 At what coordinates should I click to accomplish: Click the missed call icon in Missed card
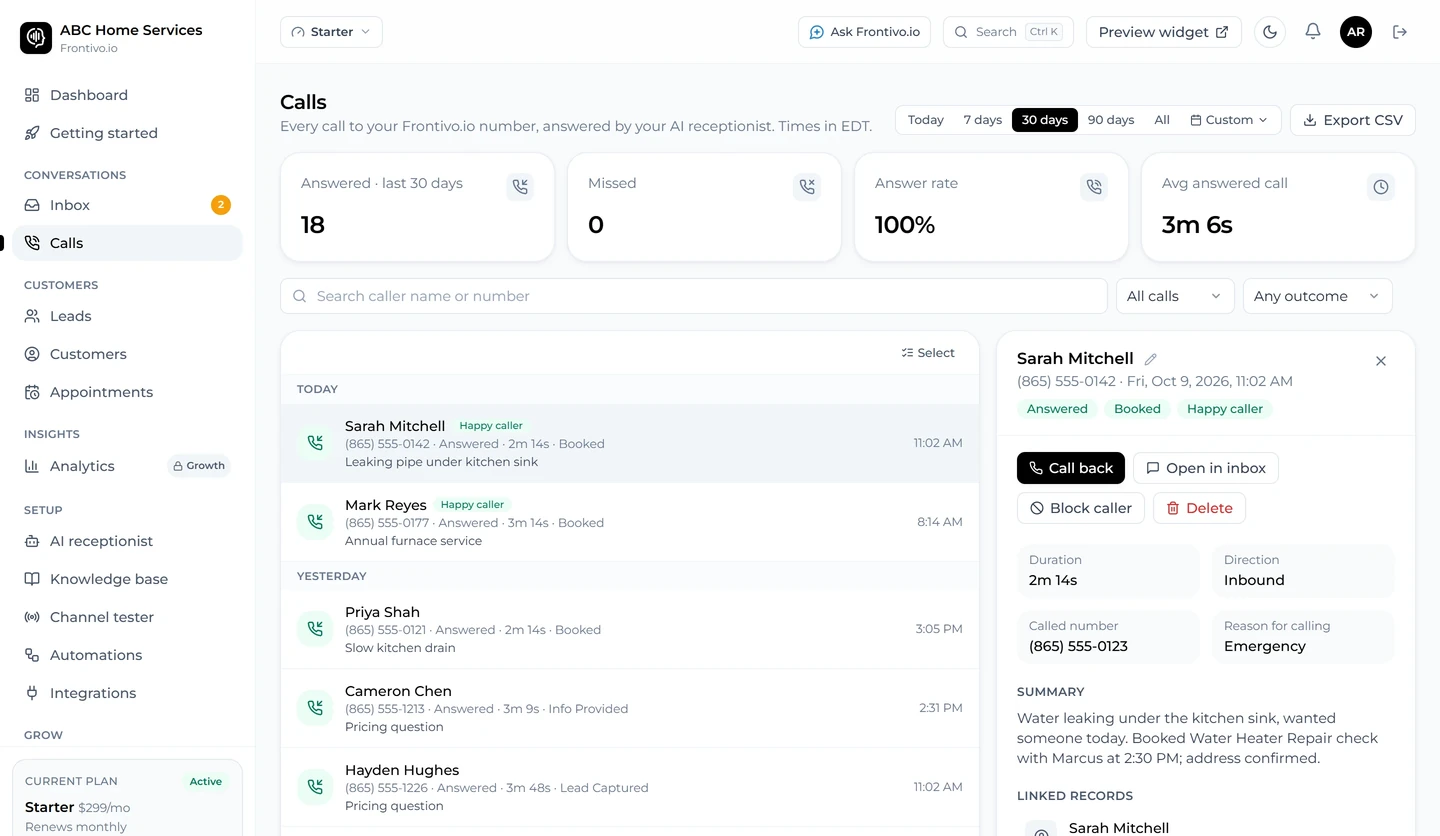click(807, 187)
